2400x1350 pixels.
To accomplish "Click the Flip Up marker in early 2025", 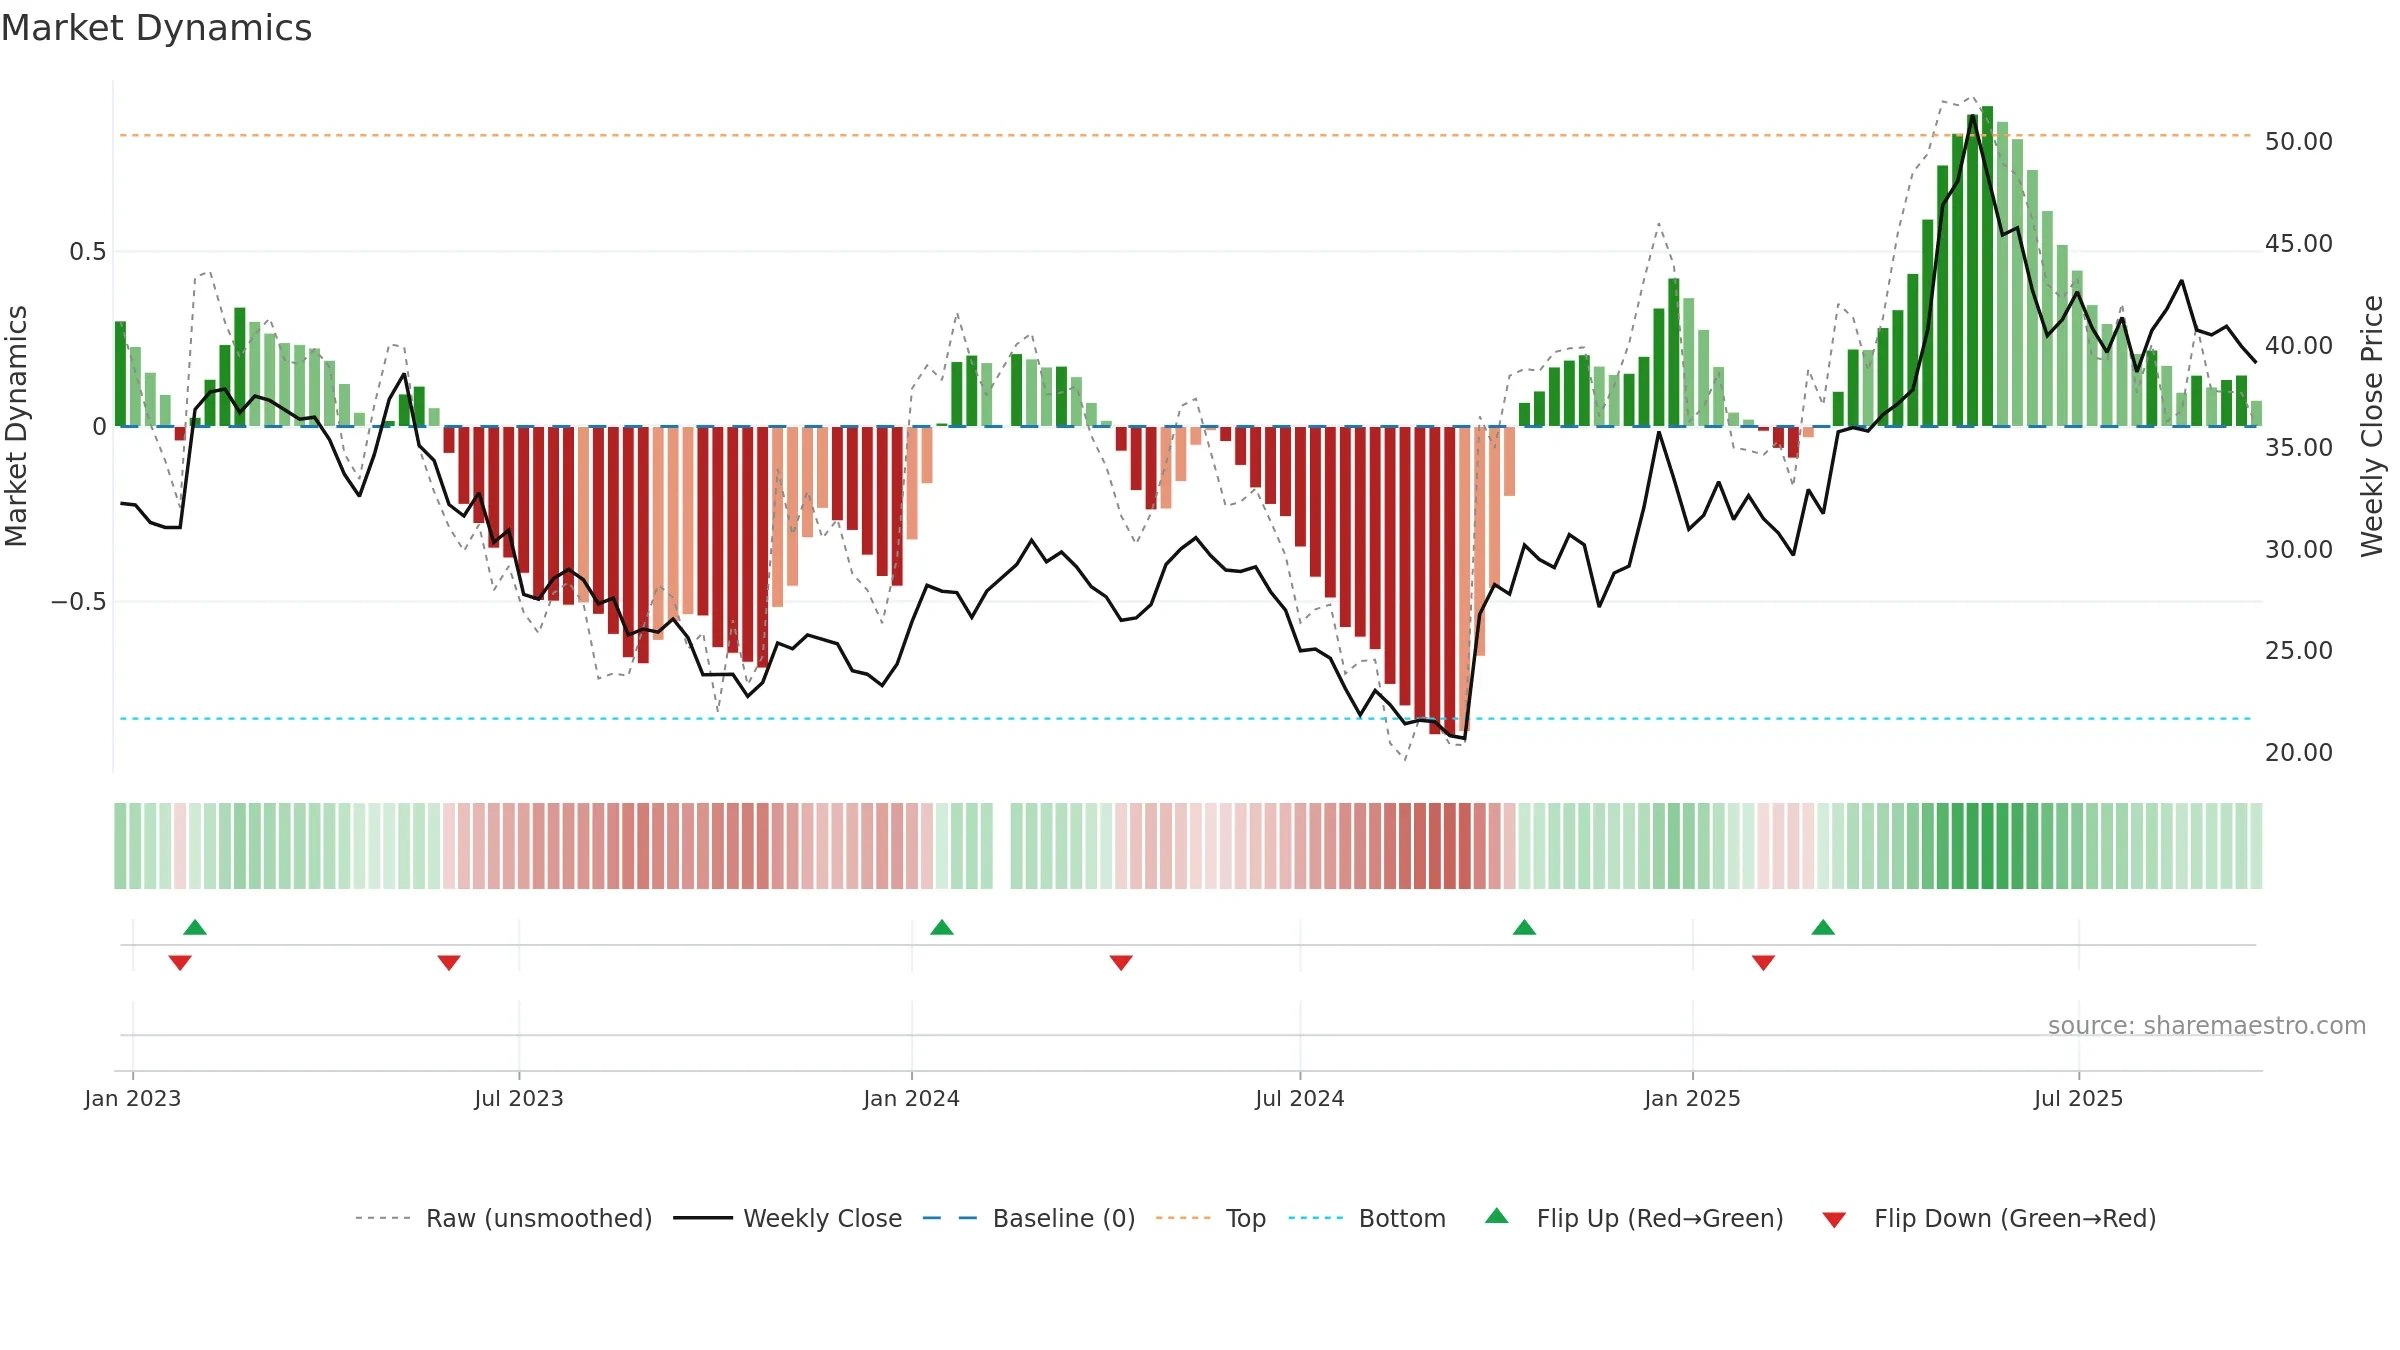I will coord(1823,927).
